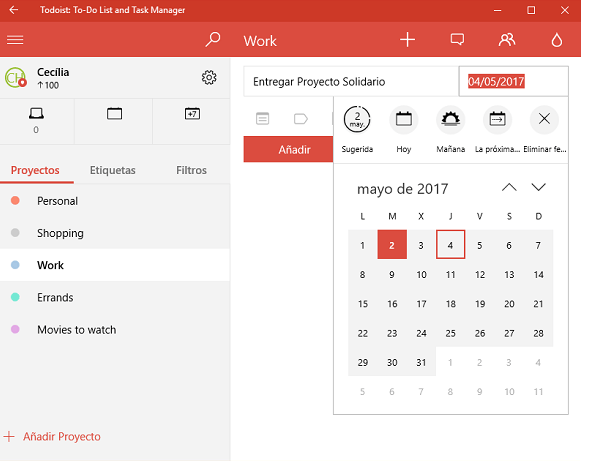This screenshot has width=600, height=462.
Task: Select grayed June 11 in calendar
Action: [538, 392]
